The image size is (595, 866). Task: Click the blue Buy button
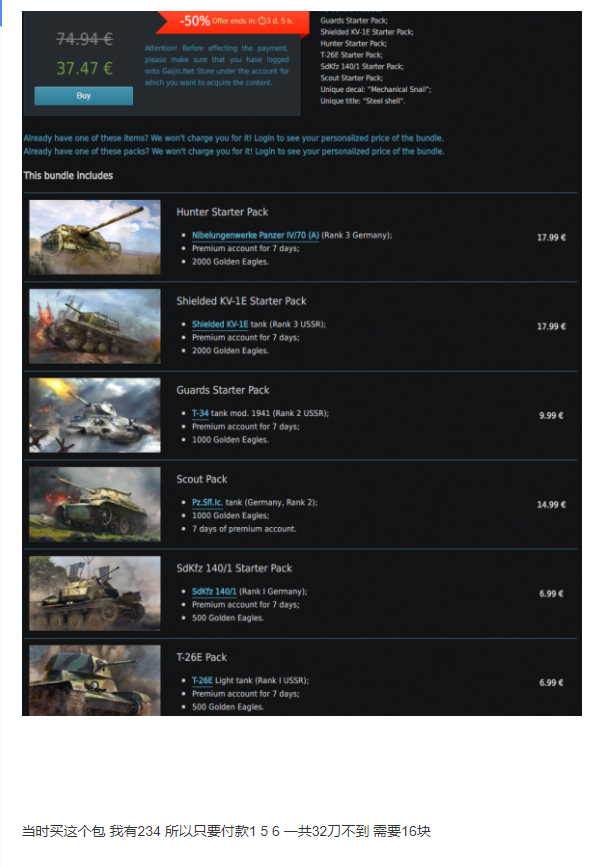point(83,96)
